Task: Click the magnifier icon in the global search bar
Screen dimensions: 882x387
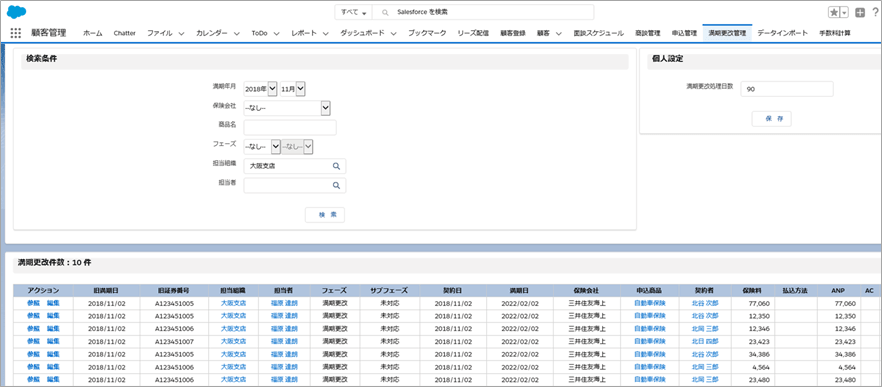Action: pyautogui.click(x=385, y=12)
